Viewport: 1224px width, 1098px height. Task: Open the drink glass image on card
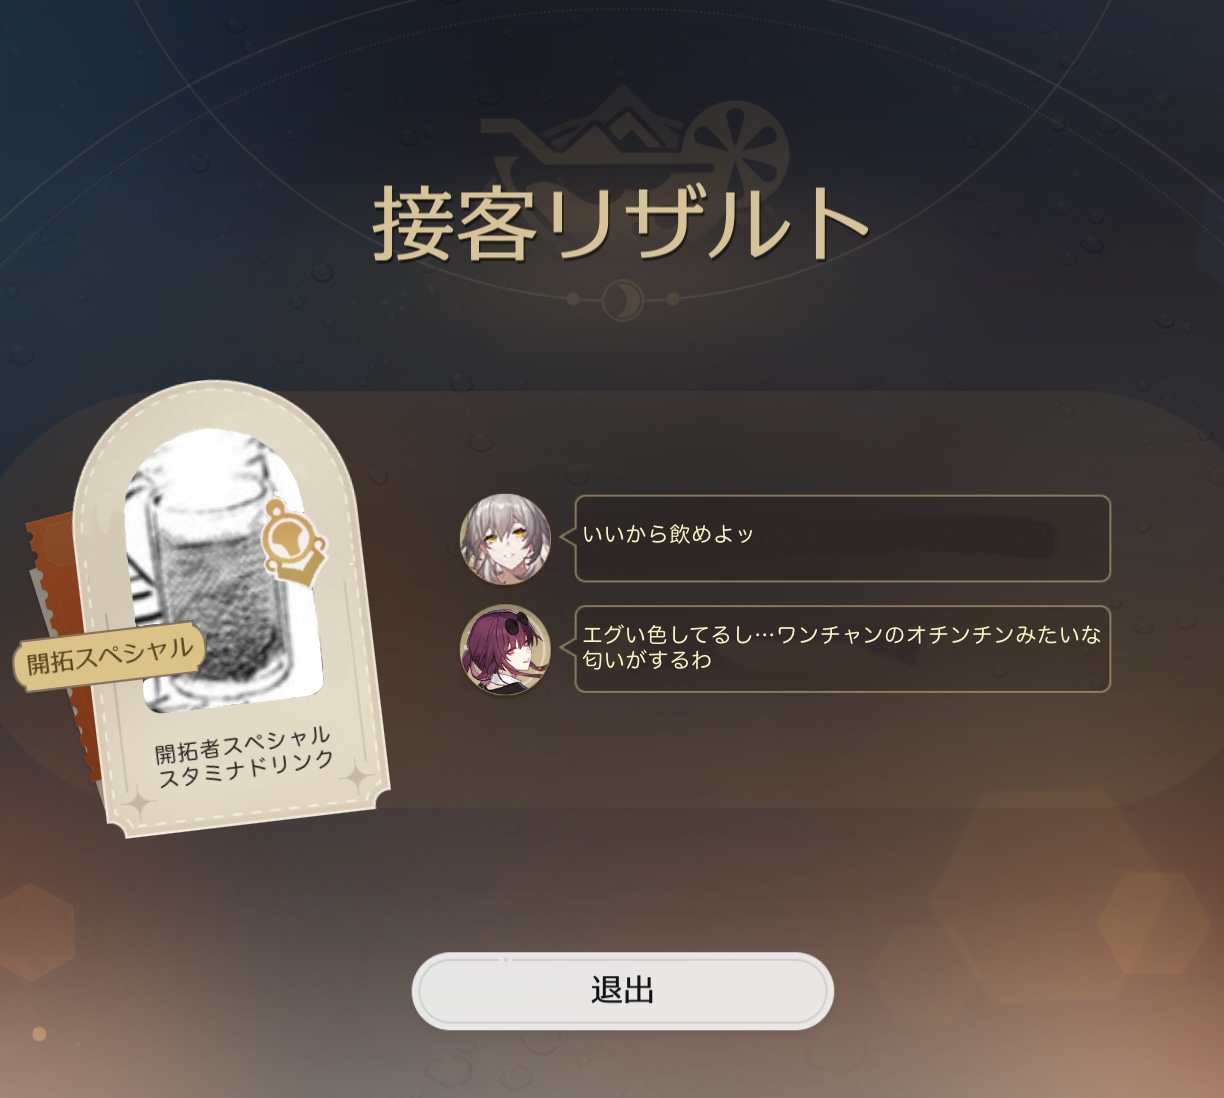point(223,570)
